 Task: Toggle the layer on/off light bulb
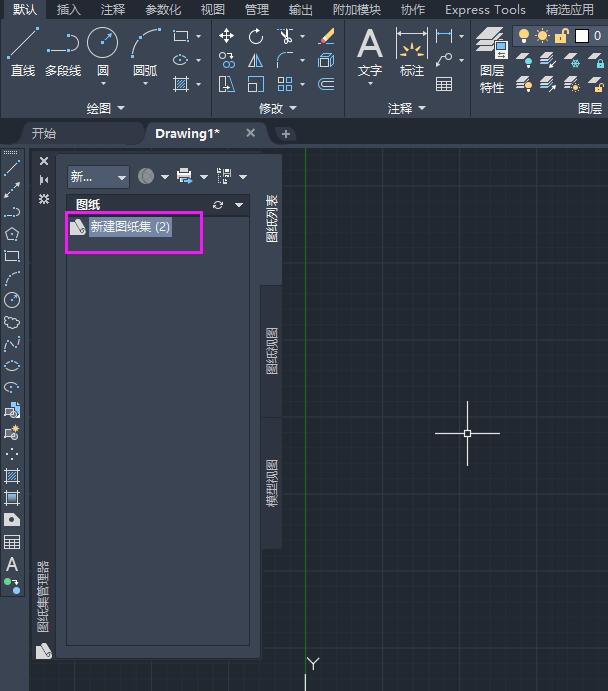[x=523, y=36]
